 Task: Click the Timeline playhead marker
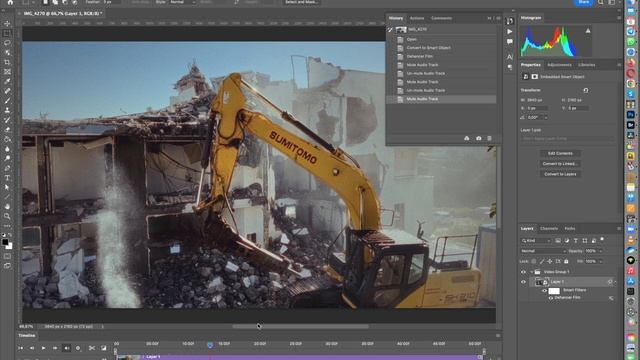tap(210, 345)
